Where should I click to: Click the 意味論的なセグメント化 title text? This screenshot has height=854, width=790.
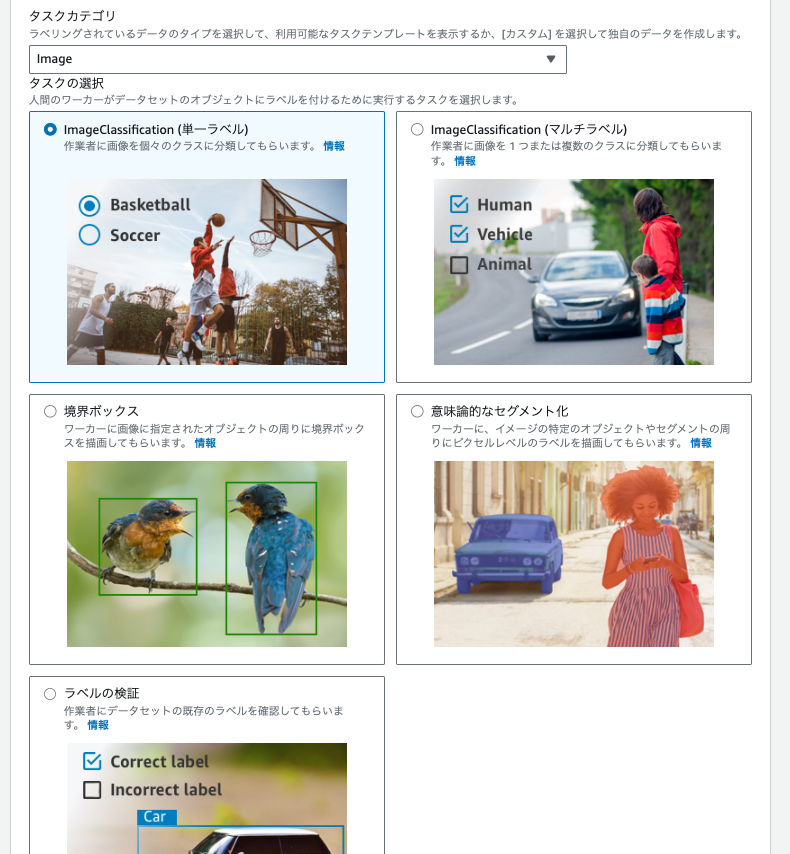coord(500,411)
